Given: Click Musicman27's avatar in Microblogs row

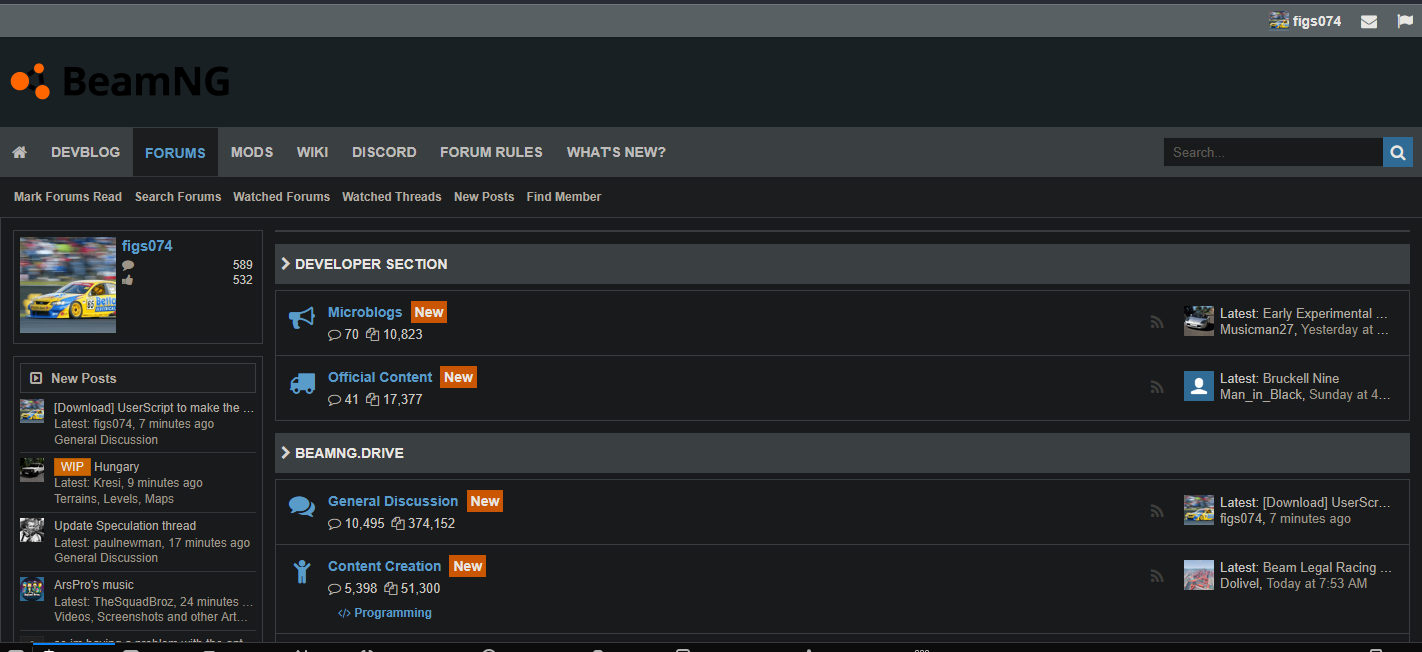Looking at the screenshot, I should point(1199,321).
